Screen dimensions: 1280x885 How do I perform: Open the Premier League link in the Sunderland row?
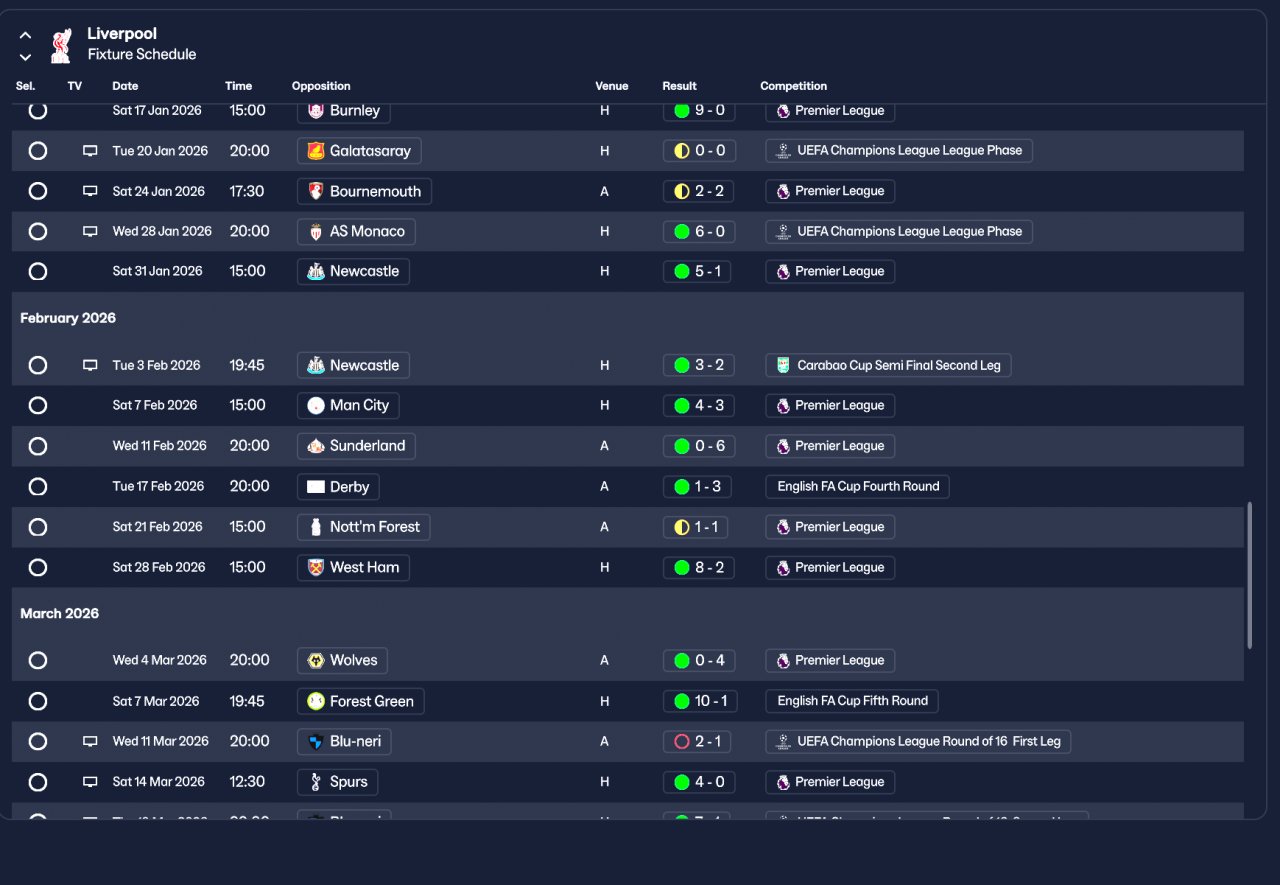830,446
